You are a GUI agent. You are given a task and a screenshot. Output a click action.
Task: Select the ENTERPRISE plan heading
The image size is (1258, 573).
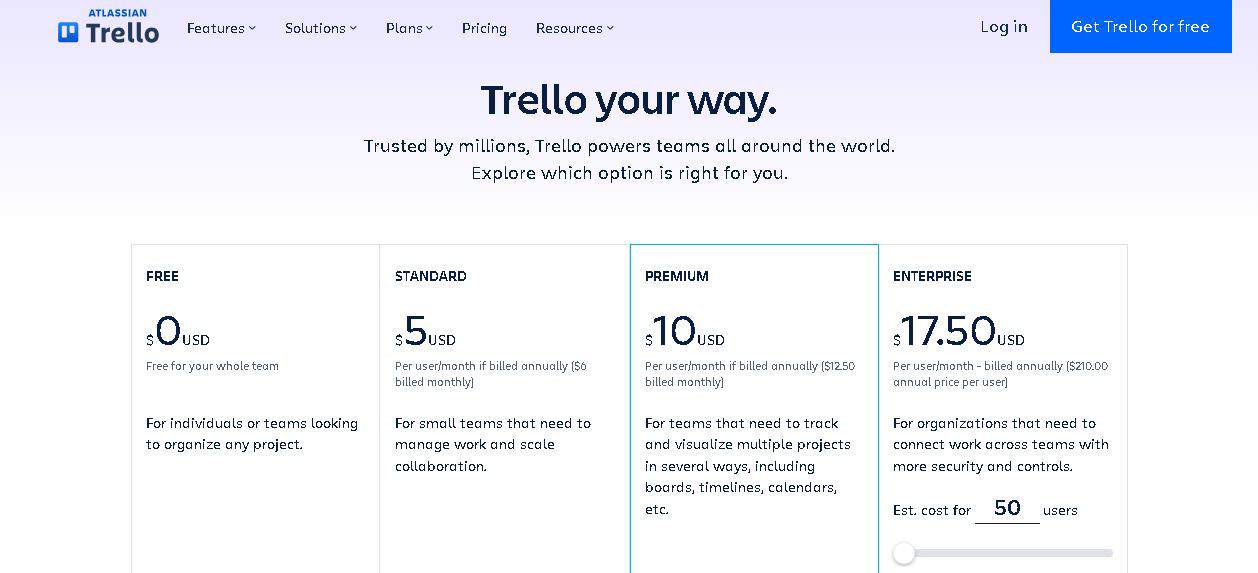pos(932,276)
